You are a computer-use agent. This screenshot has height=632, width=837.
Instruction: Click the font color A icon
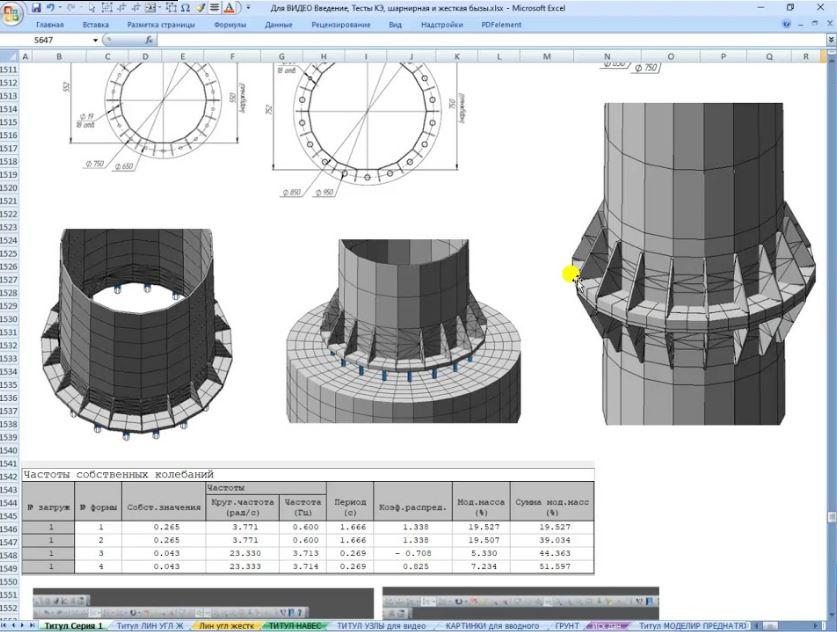pyautogui.click(x=229, y=7)
